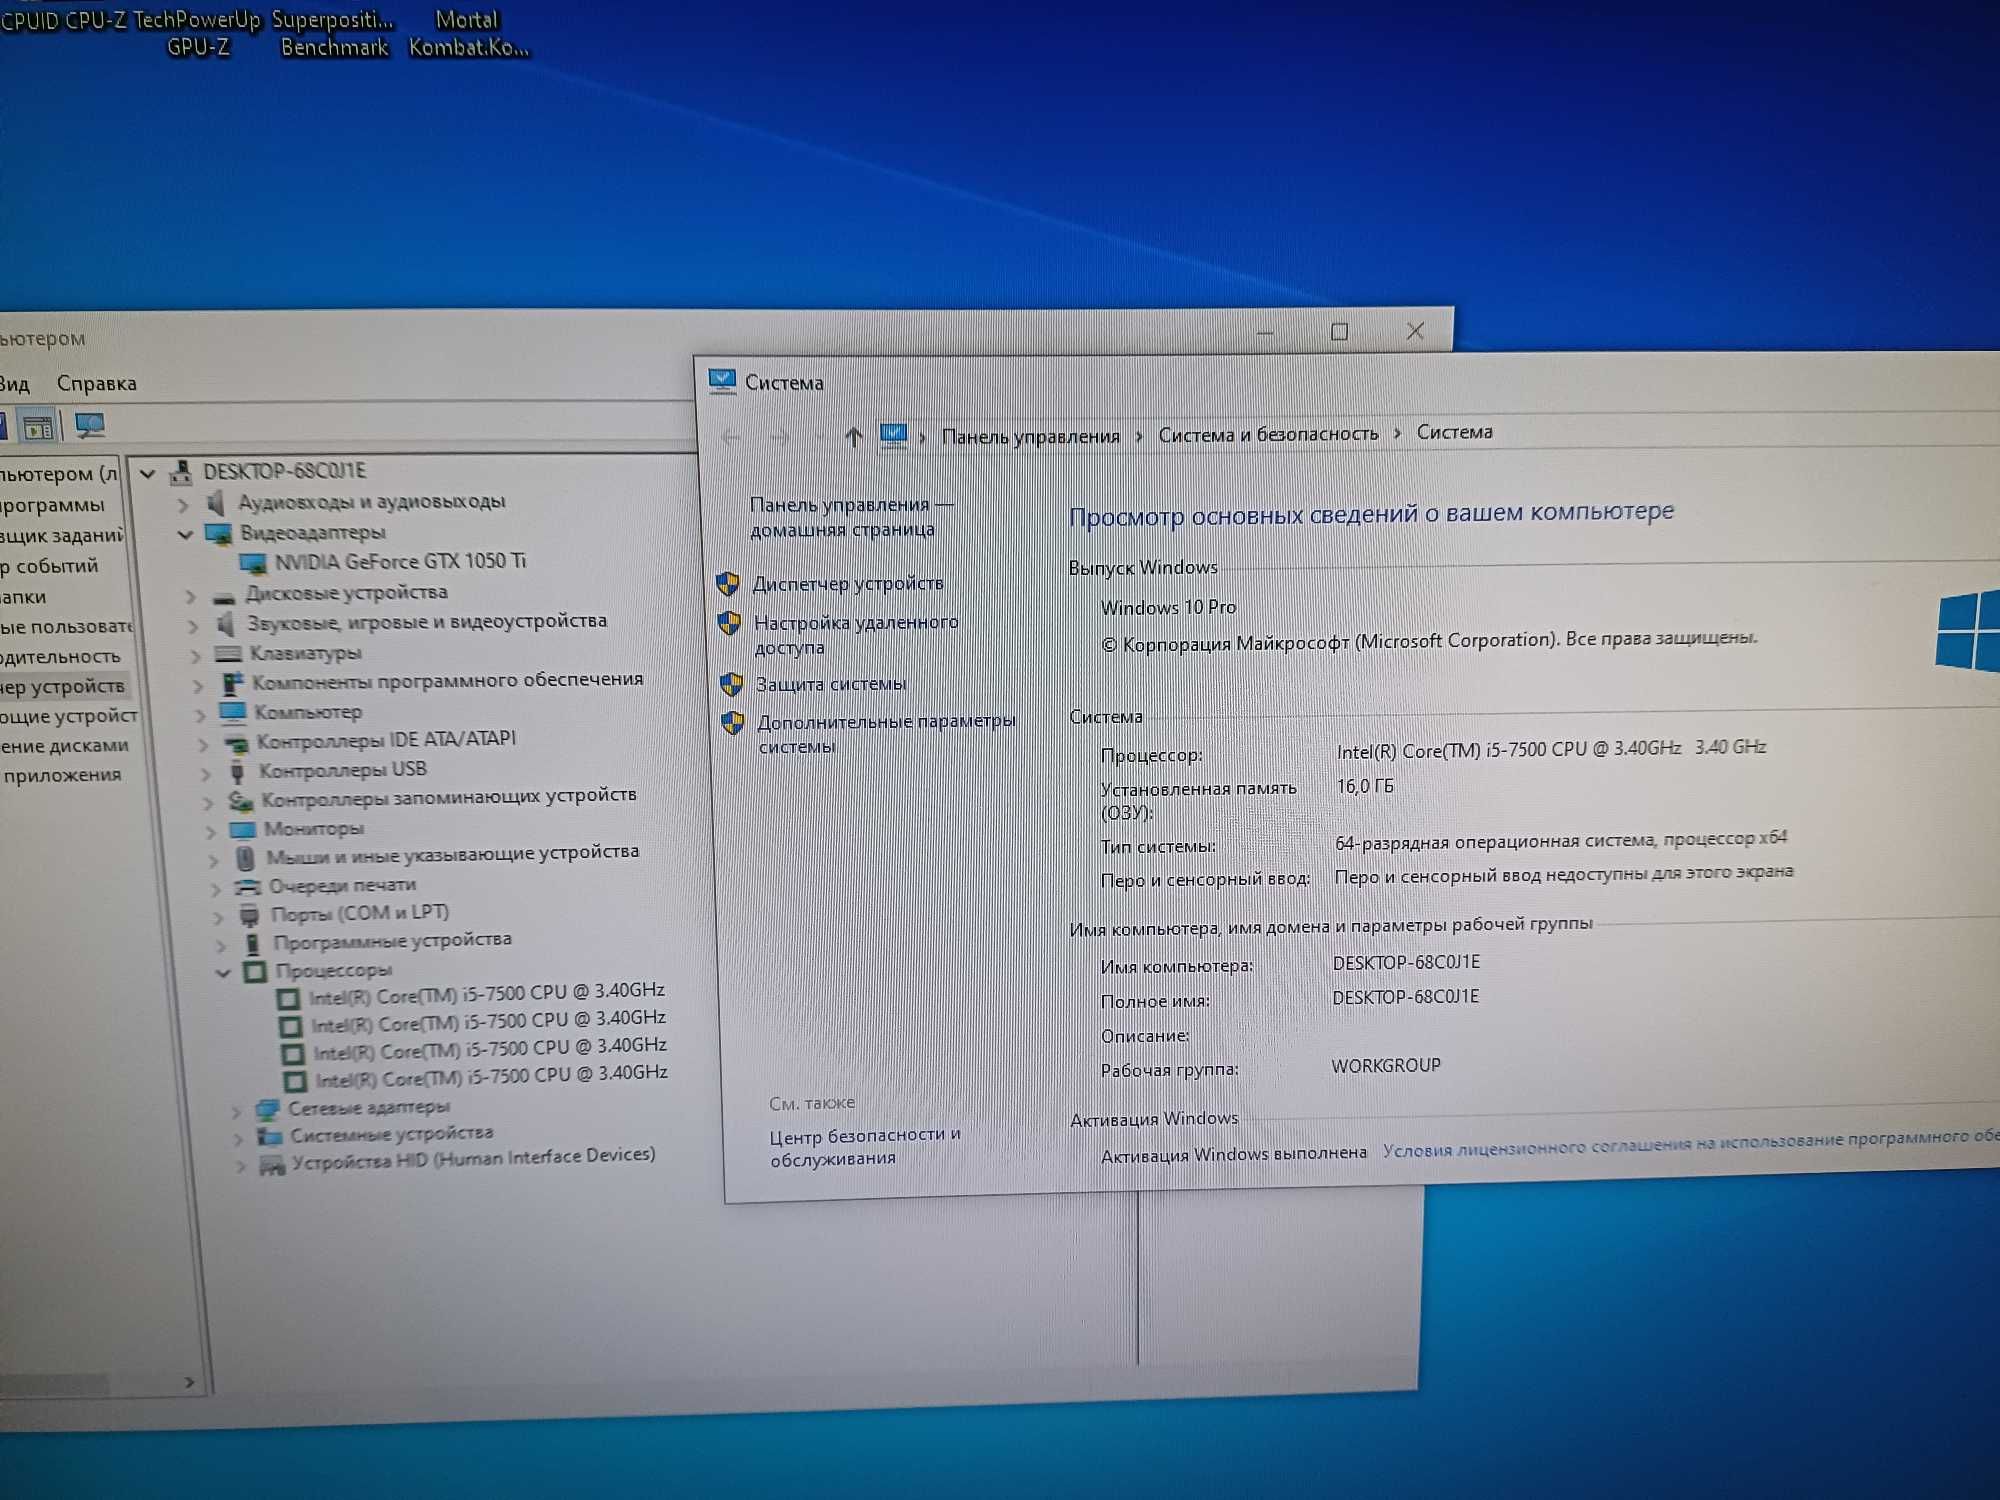Click the Мониторы icon

click(243, 830)
